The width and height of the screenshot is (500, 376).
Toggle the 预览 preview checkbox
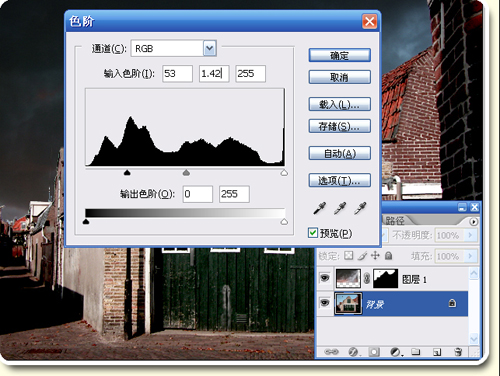(x=313, y=233)
